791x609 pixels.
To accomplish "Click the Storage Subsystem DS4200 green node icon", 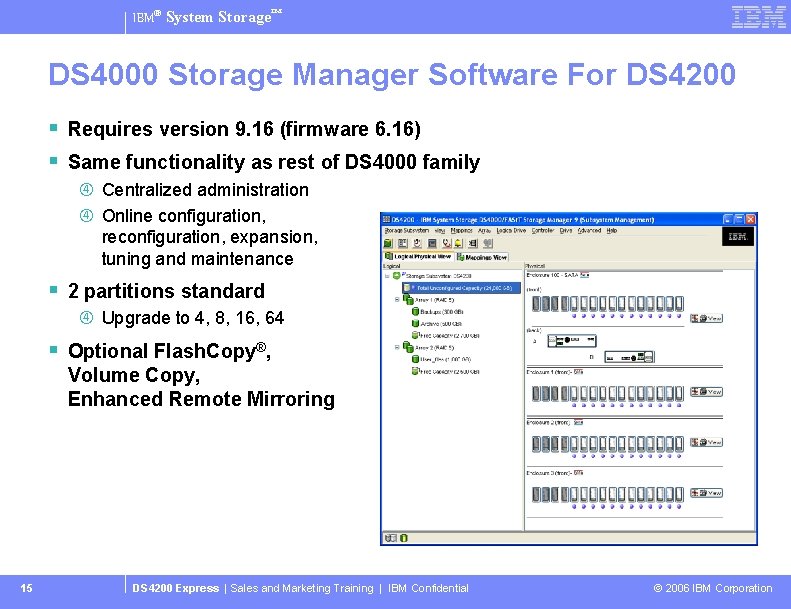I will pos(397,276).
